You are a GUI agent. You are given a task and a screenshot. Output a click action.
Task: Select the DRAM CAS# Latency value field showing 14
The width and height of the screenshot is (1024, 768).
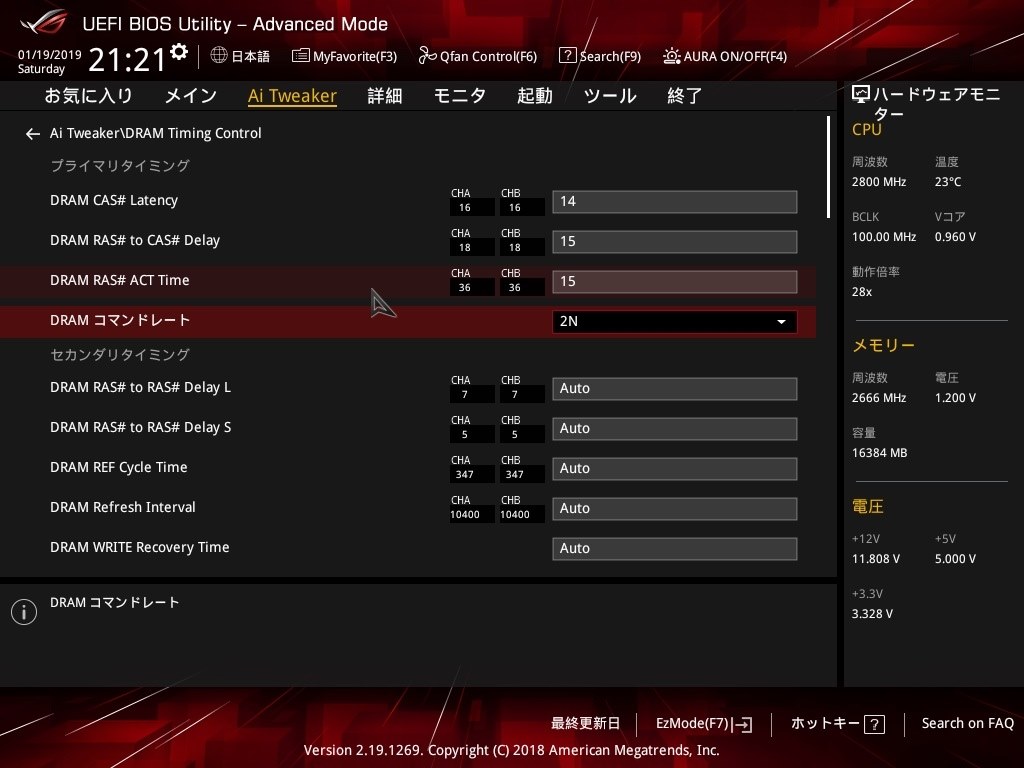pyautogui.click(x=674, y=201)
